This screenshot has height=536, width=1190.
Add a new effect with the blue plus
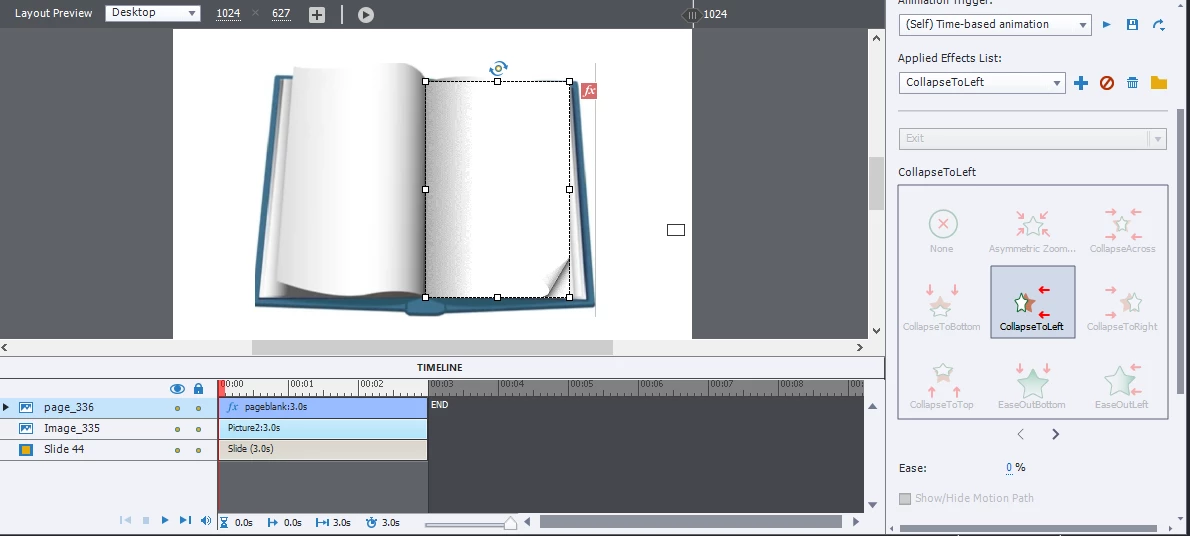(x=1081, y=83)
